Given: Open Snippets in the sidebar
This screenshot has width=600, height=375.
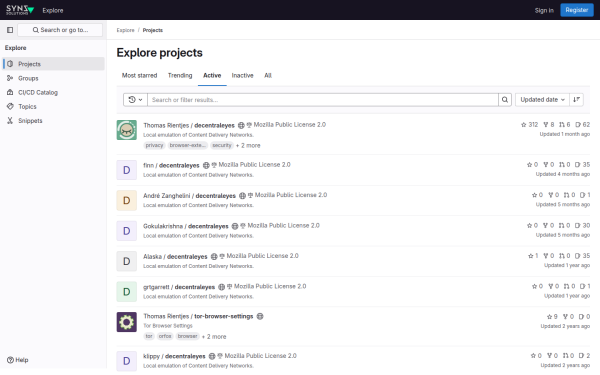Looking at the screenshot, I should pos(54,121).
